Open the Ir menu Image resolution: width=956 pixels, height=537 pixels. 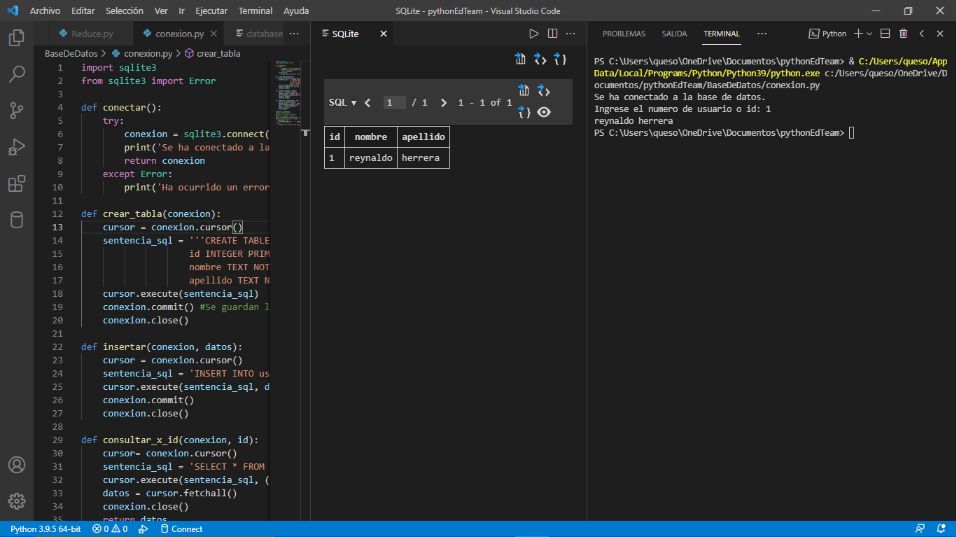pos(182,11)
